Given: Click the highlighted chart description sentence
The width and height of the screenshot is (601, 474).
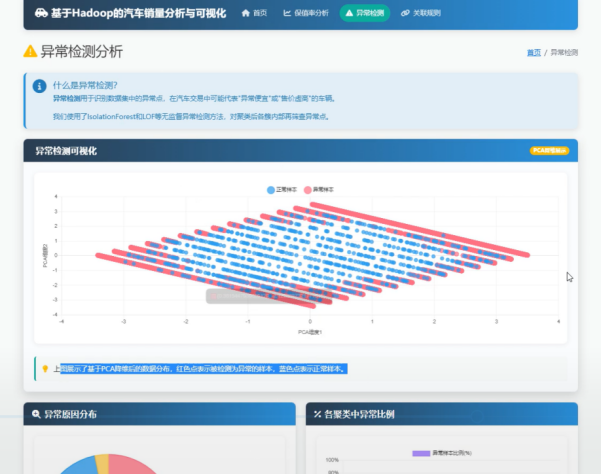Looking at the screenshot, I should click(x=204, y=369).
